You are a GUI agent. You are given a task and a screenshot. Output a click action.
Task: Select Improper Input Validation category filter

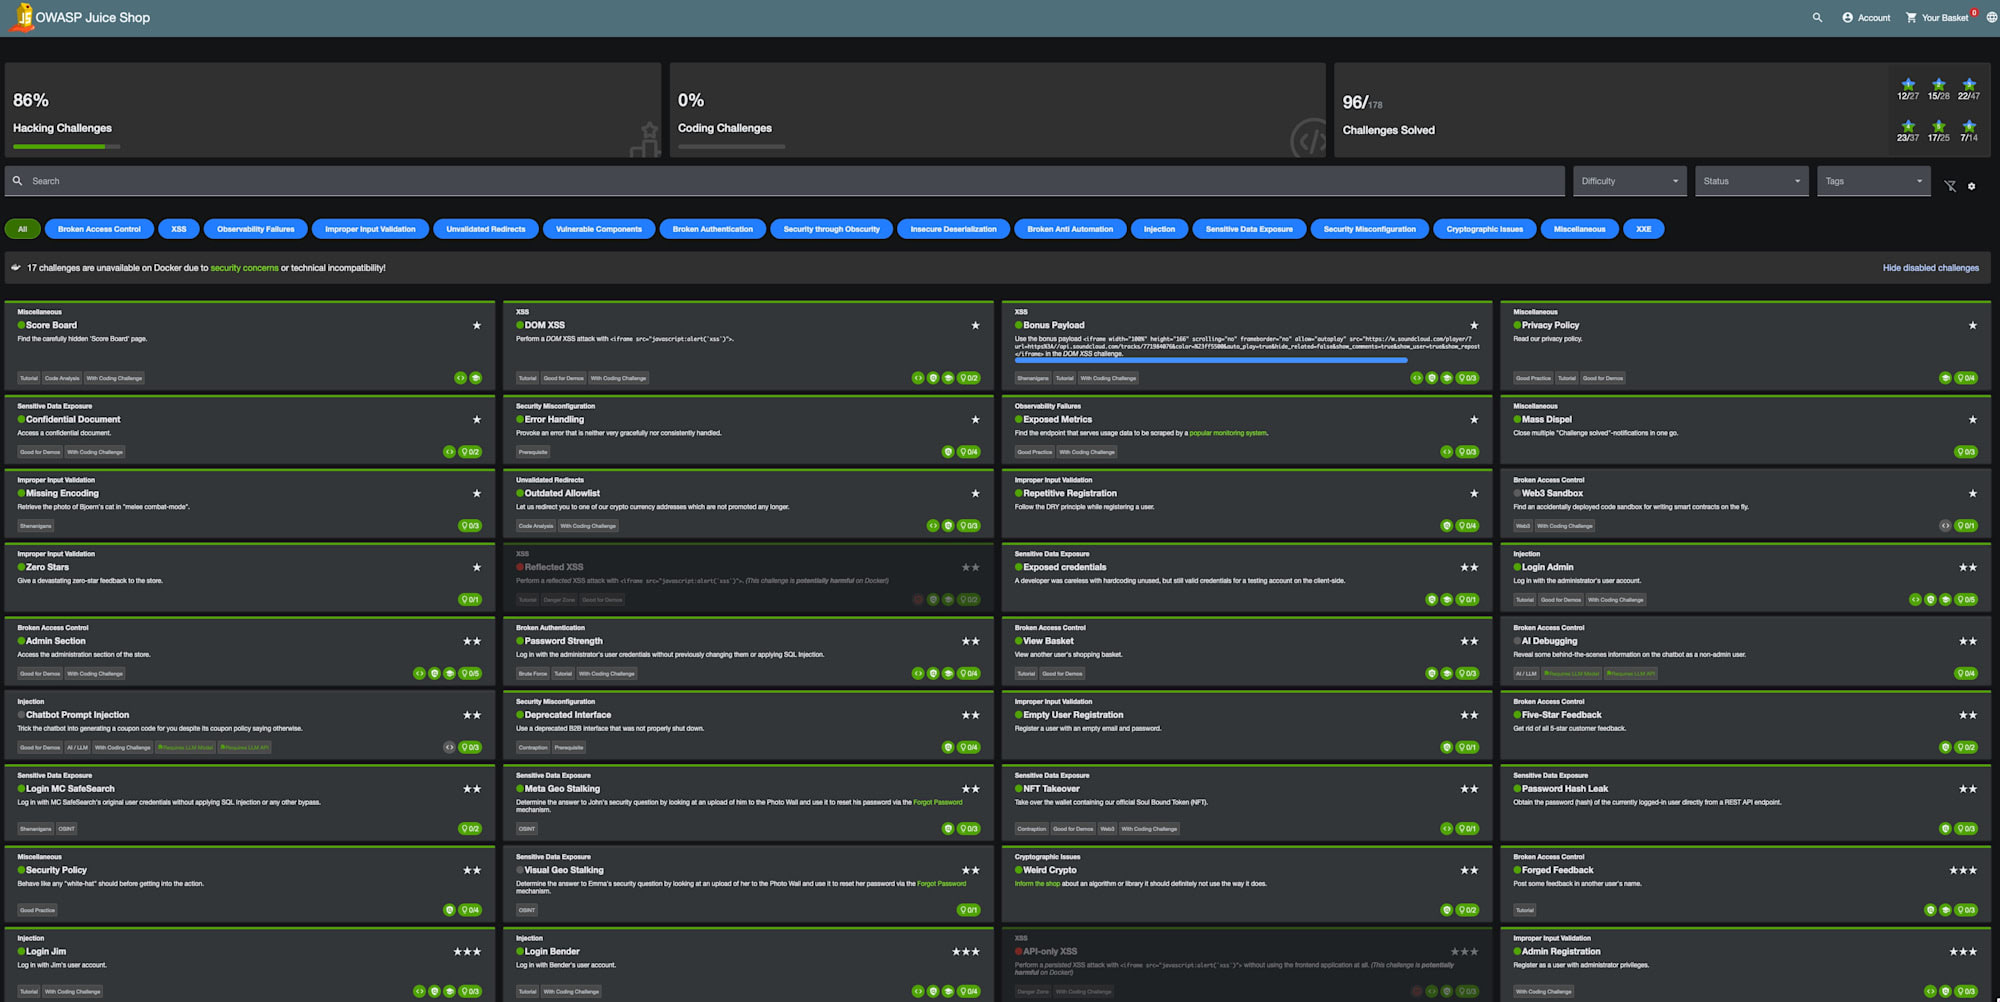(370, 229)
